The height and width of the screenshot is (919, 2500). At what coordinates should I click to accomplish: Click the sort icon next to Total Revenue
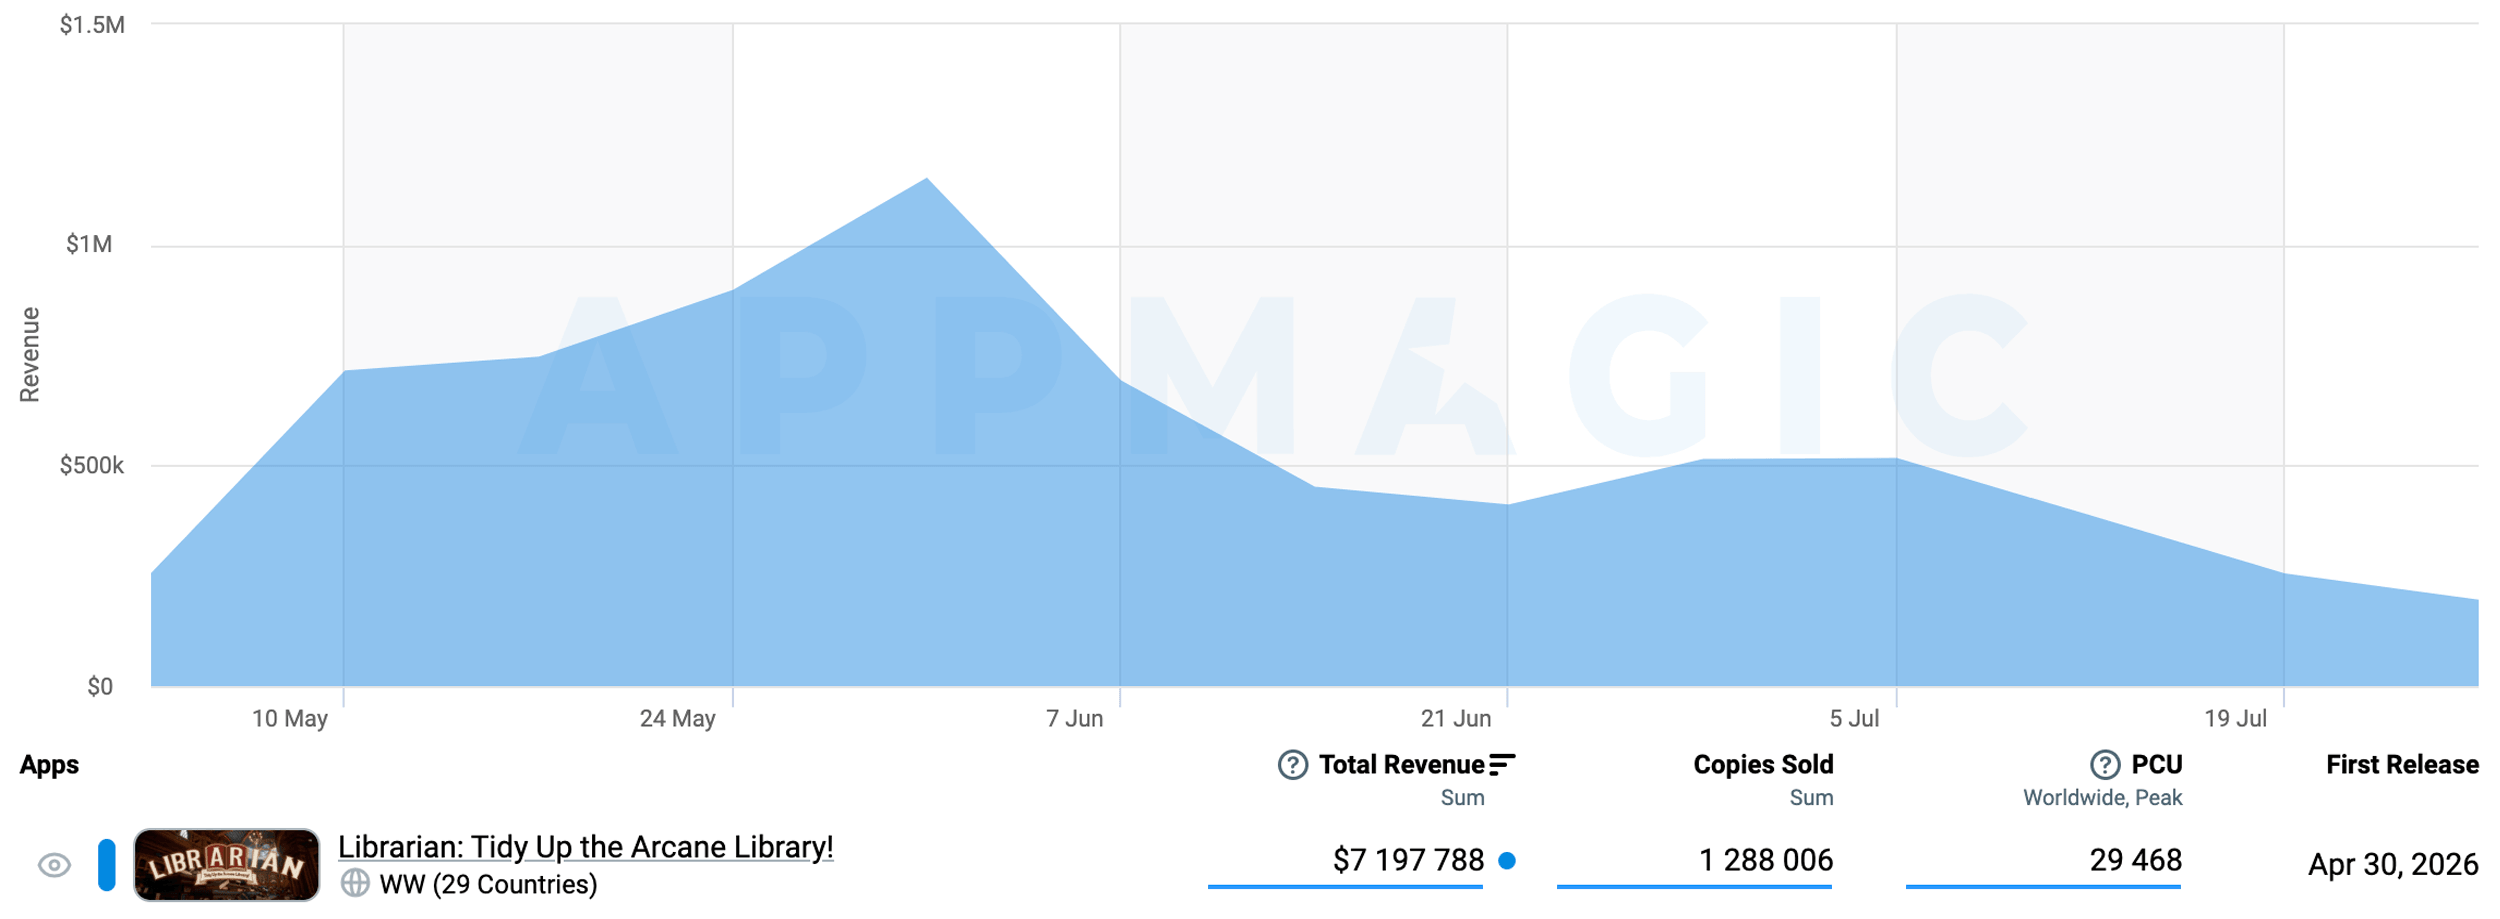[1502, 765]
